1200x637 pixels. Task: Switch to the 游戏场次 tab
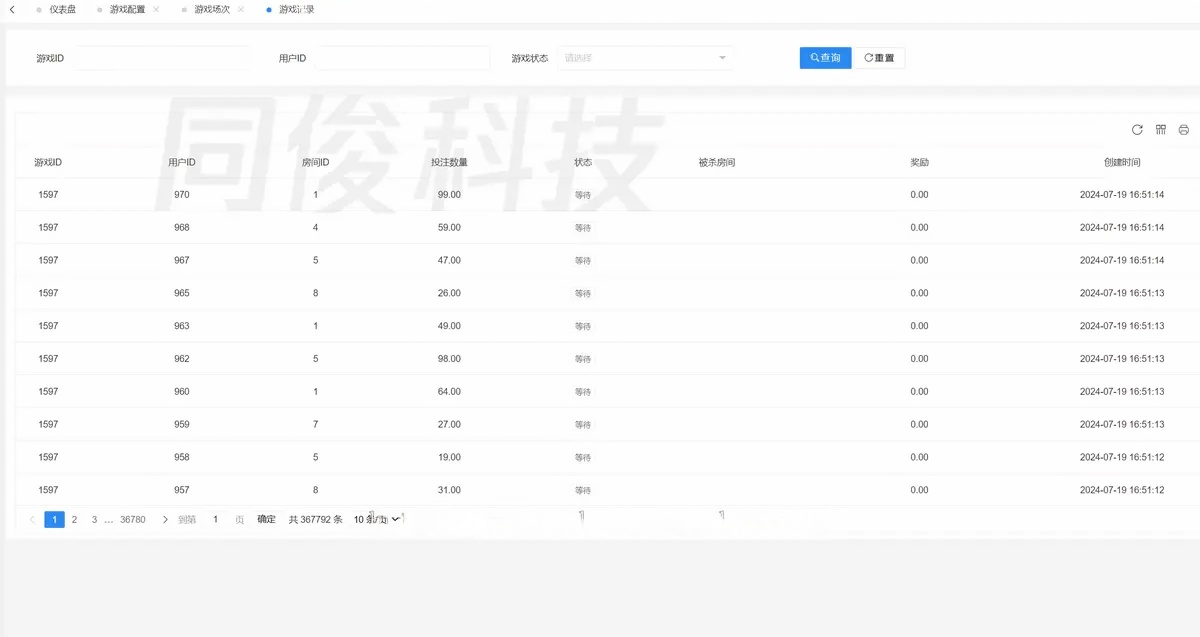click(211, 9)
